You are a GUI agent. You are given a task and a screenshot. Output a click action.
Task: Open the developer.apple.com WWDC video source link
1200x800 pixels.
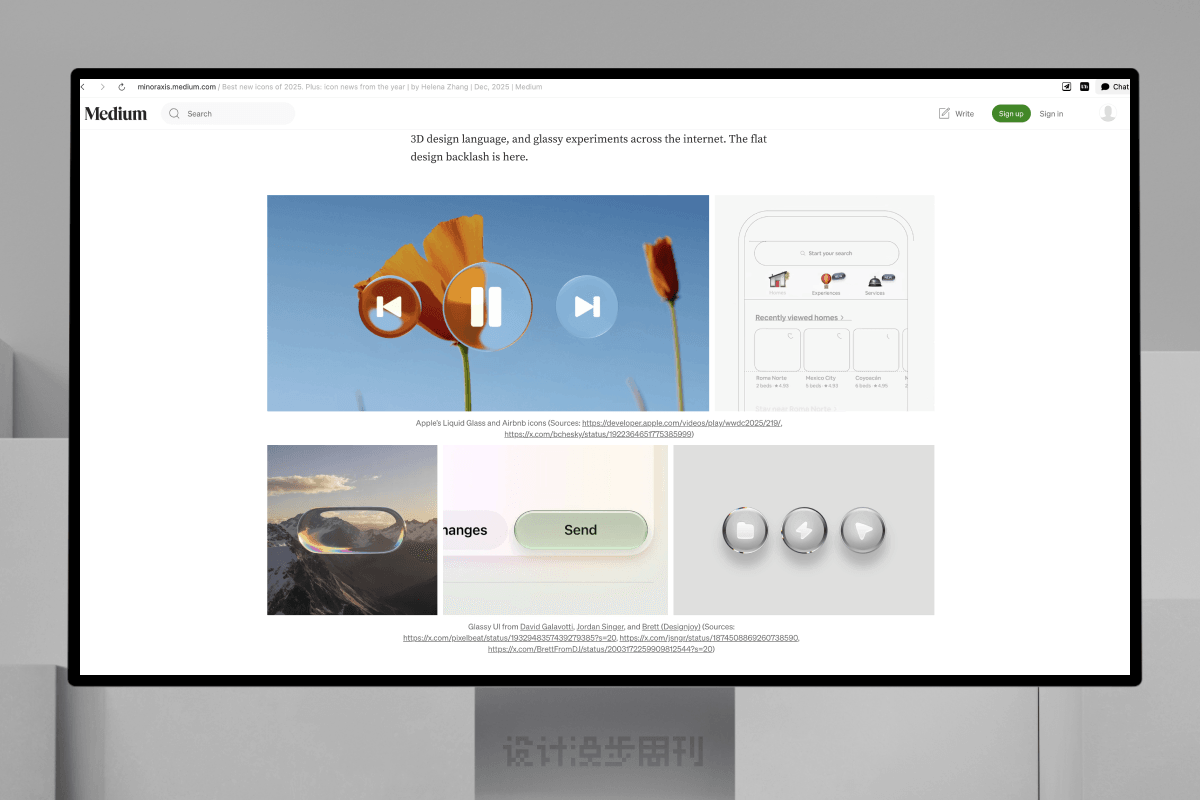[x=681, y=423]
